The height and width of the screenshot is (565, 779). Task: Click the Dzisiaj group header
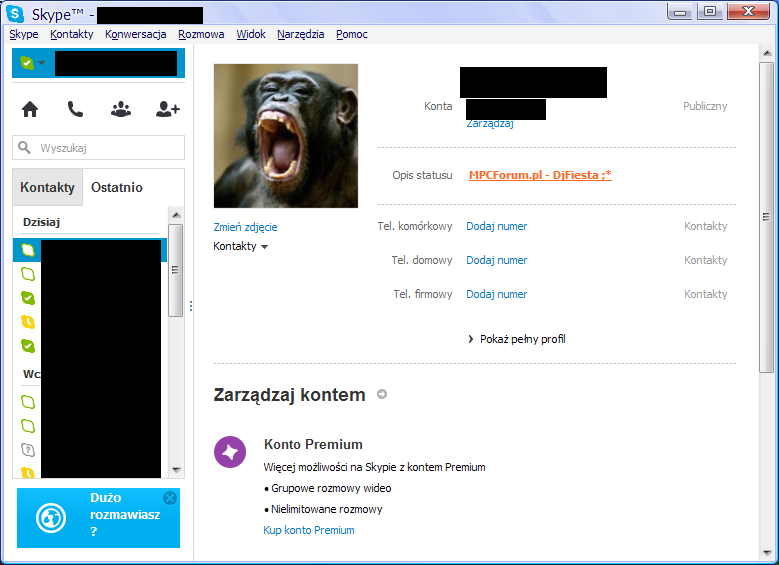41,222
